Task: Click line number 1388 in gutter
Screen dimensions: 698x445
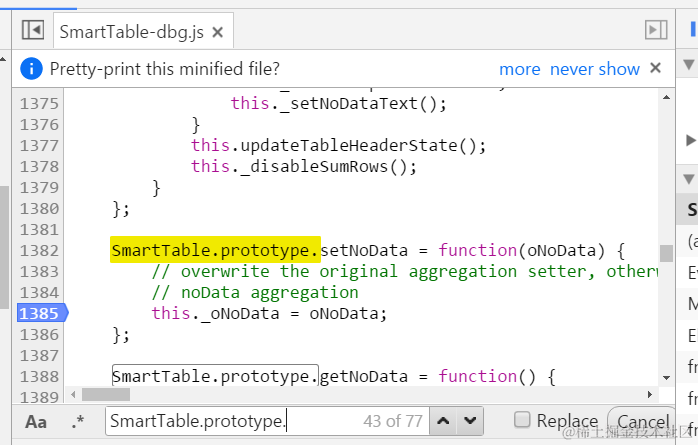Action: point(39,376)
